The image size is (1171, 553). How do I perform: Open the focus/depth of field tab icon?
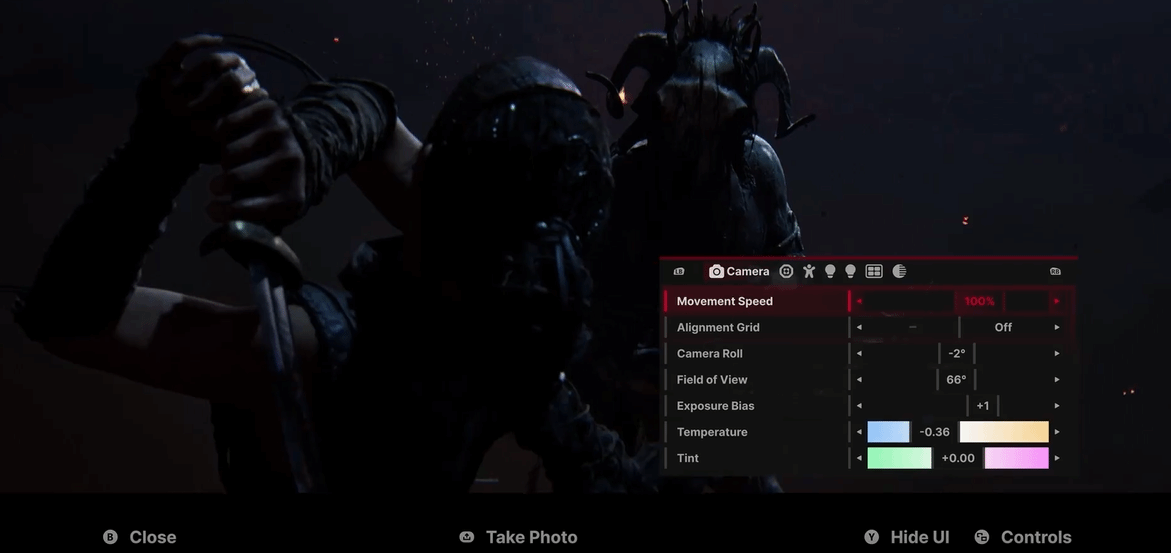coord(786,271)
